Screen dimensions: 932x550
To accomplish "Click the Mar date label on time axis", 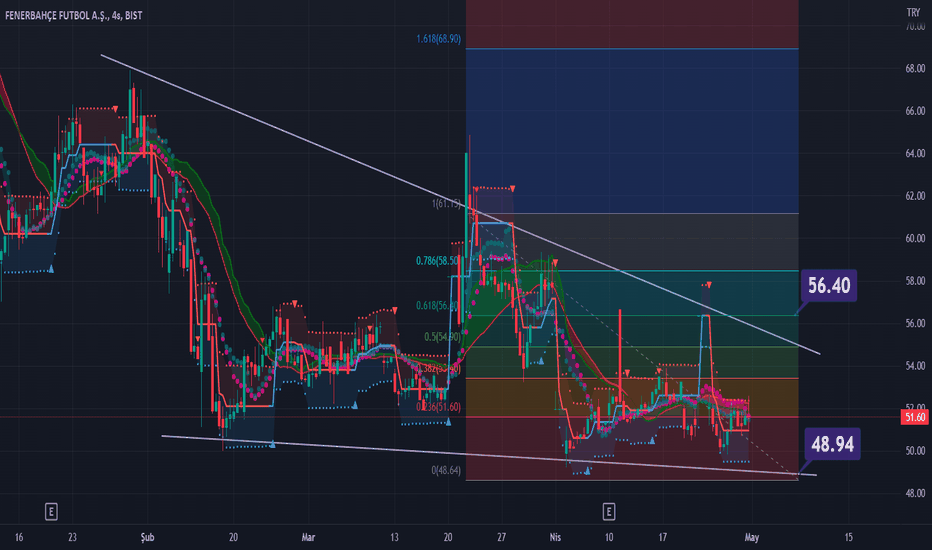I will click(x=308, y=538).
